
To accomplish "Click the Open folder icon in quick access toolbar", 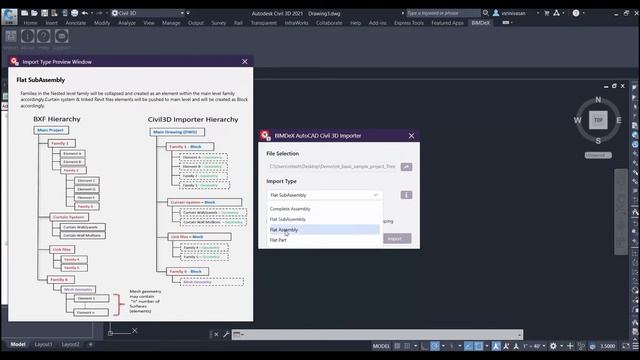I will coord(34,13).
